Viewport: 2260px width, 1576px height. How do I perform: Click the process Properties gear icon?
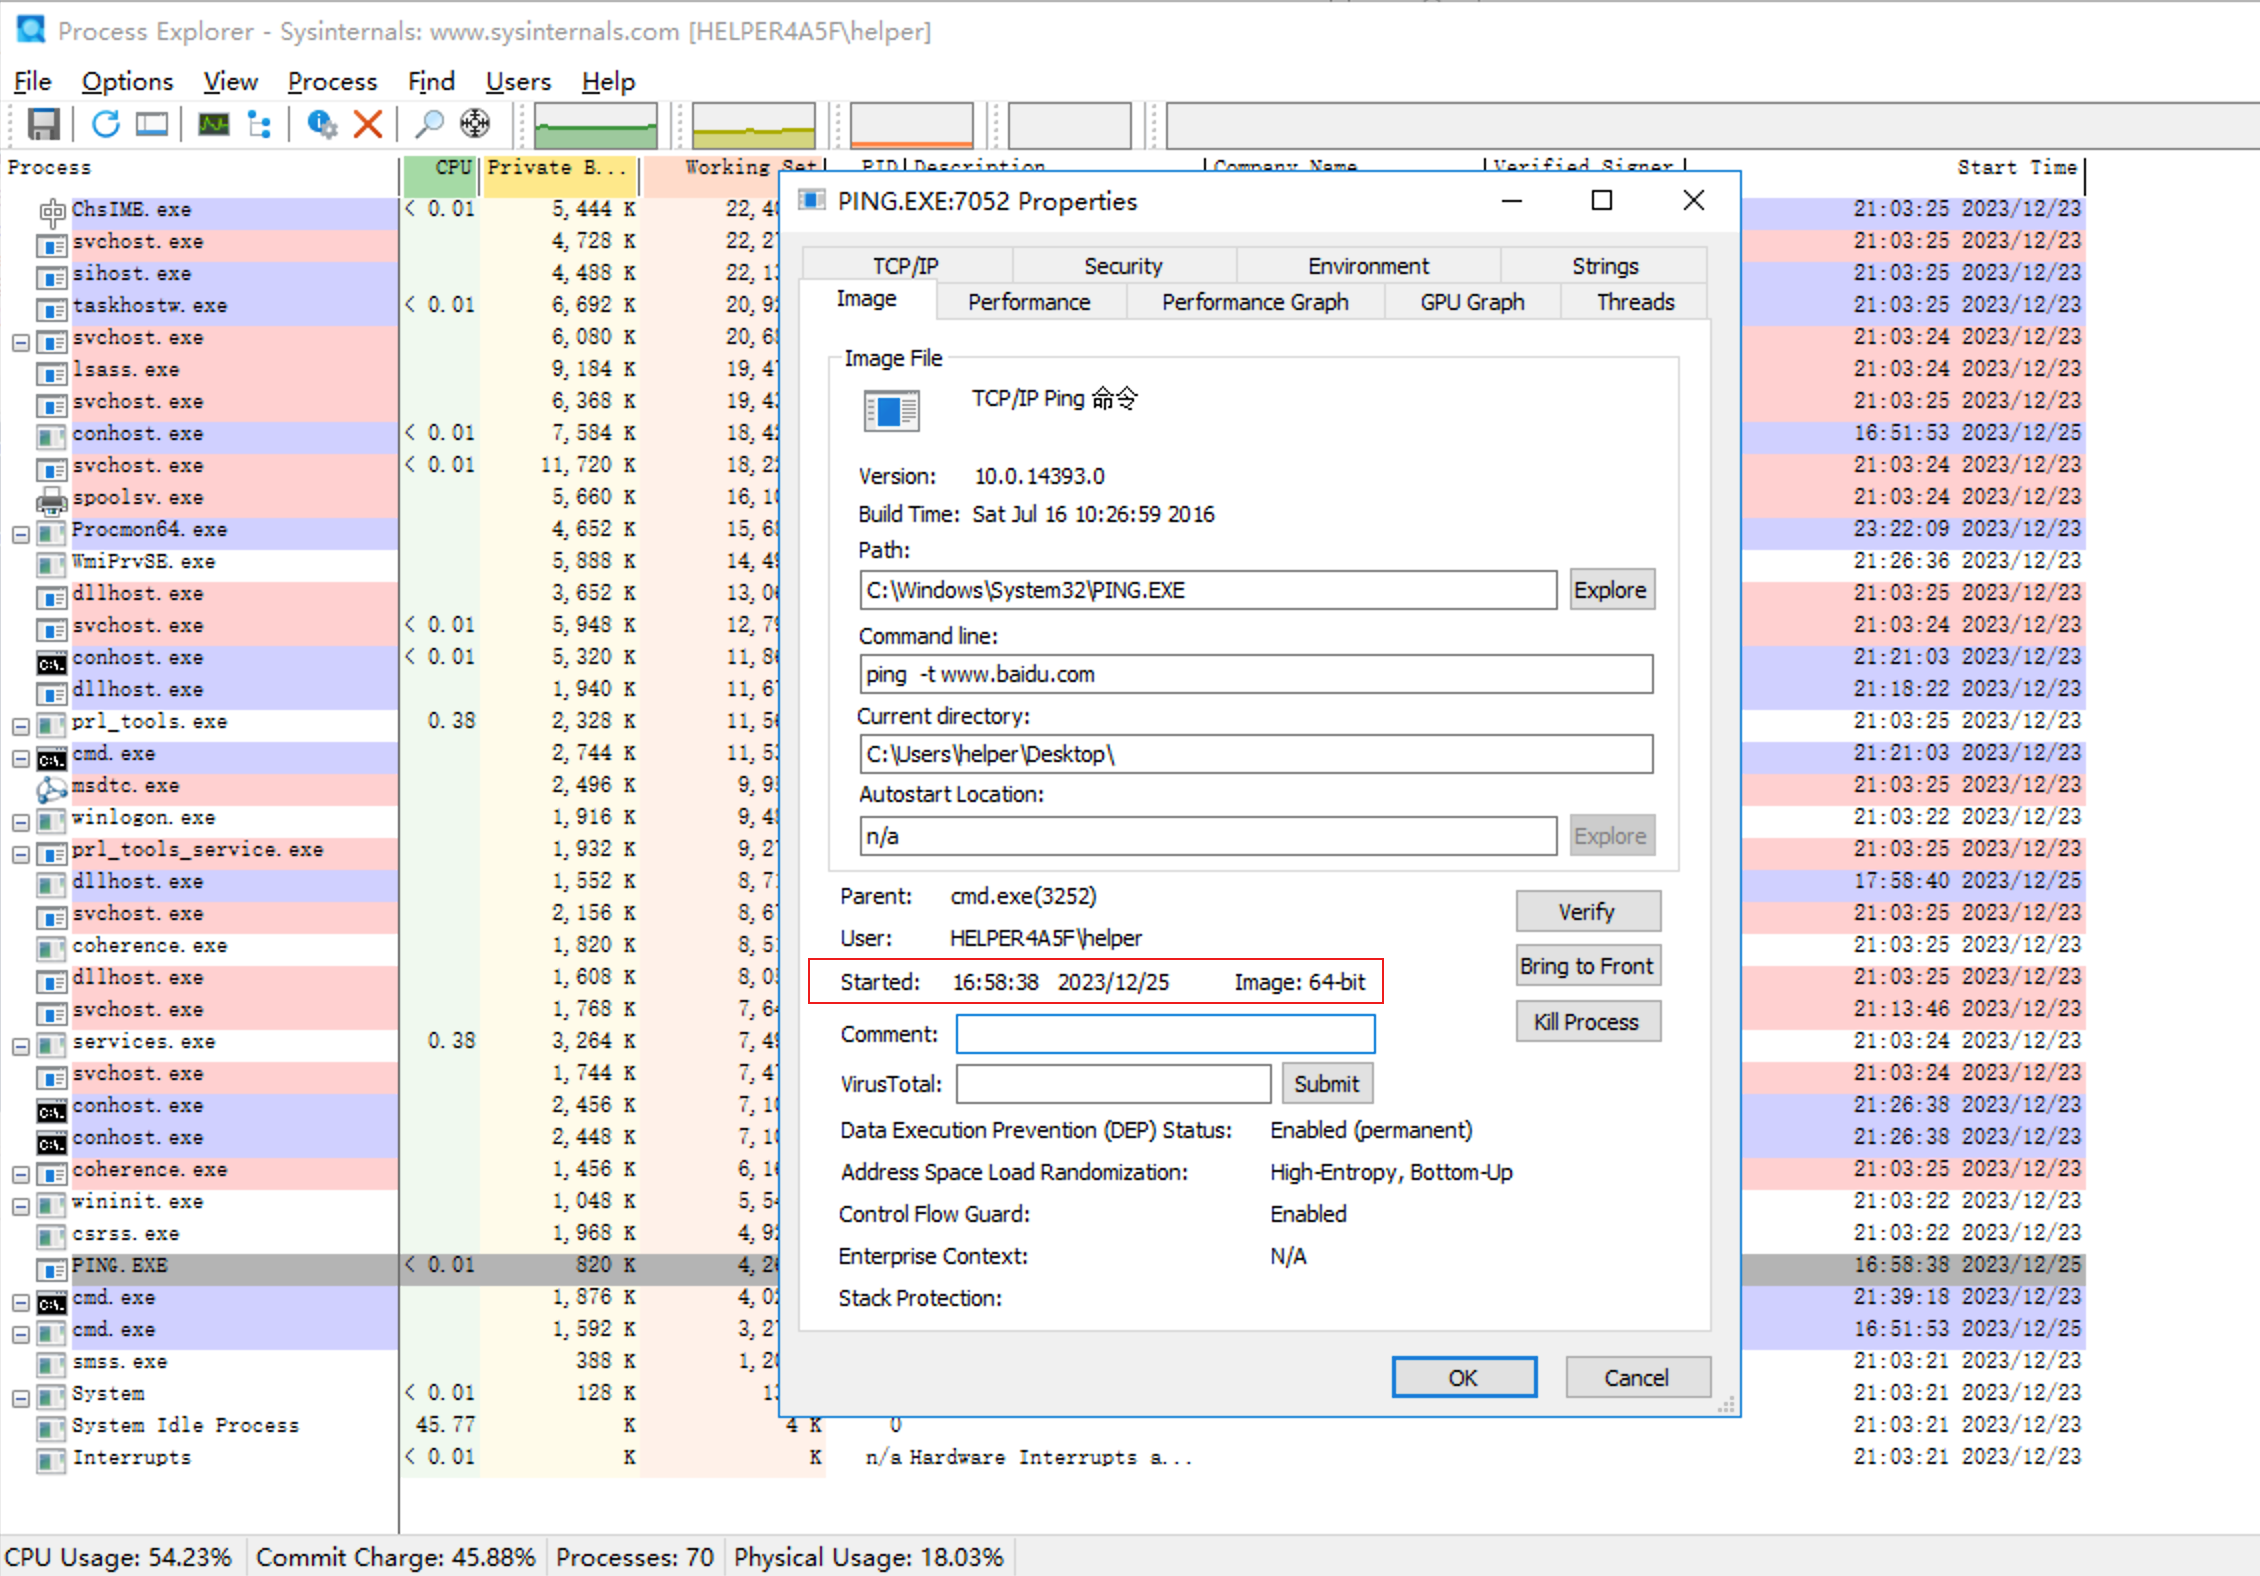pos(321,124)
